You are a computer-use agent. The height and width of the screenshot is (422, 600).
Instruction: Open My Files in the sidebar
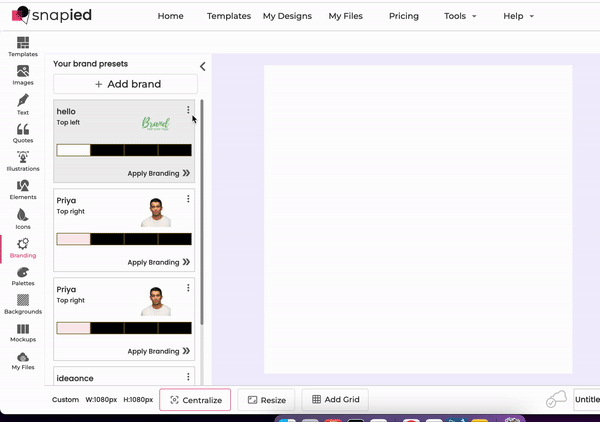[23, 361]
